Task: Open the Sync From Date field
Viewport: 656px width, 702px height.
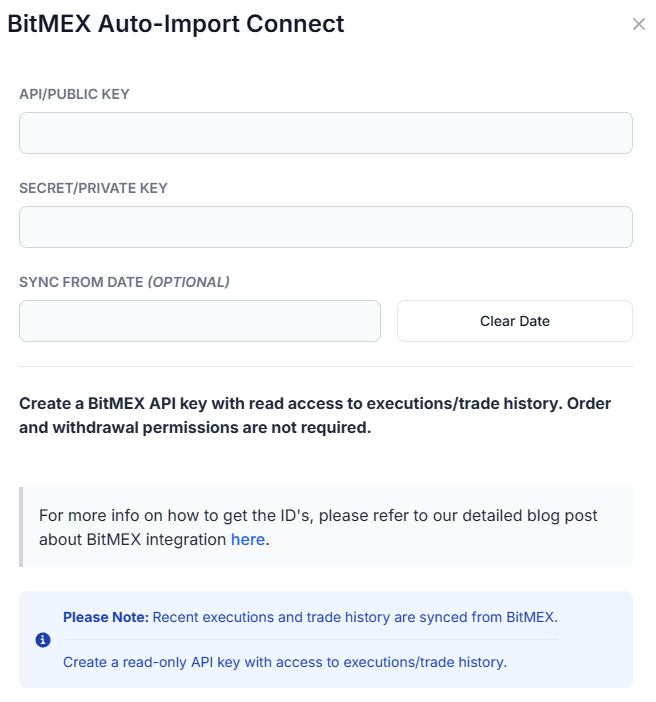Action: tap(200, 321)
